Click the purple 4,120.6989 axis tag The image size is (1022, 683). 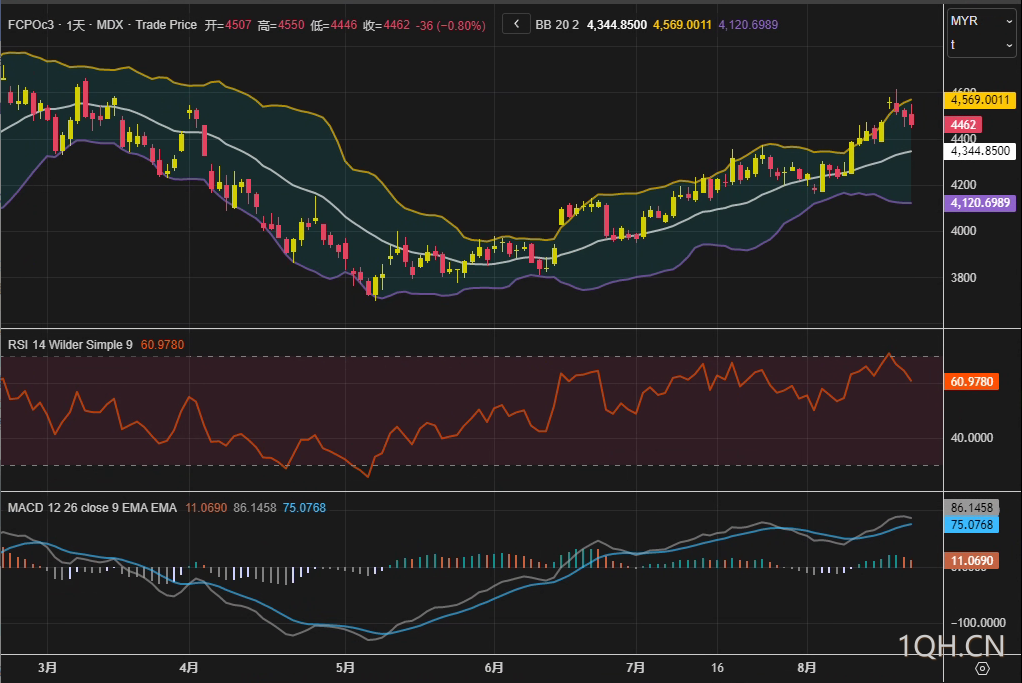tap(980, 203)
